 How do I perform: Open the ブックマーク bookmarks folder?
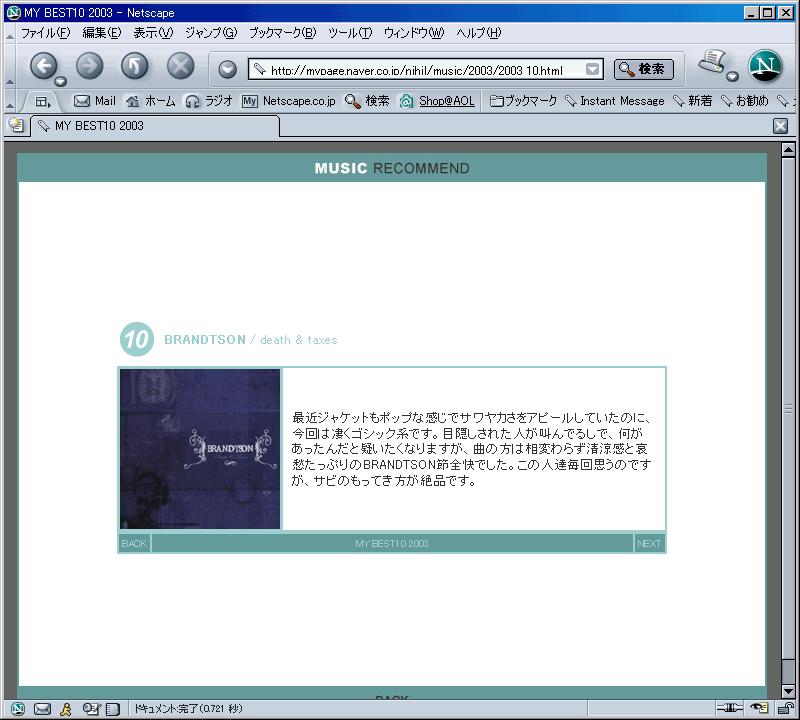tap(523, 101)
